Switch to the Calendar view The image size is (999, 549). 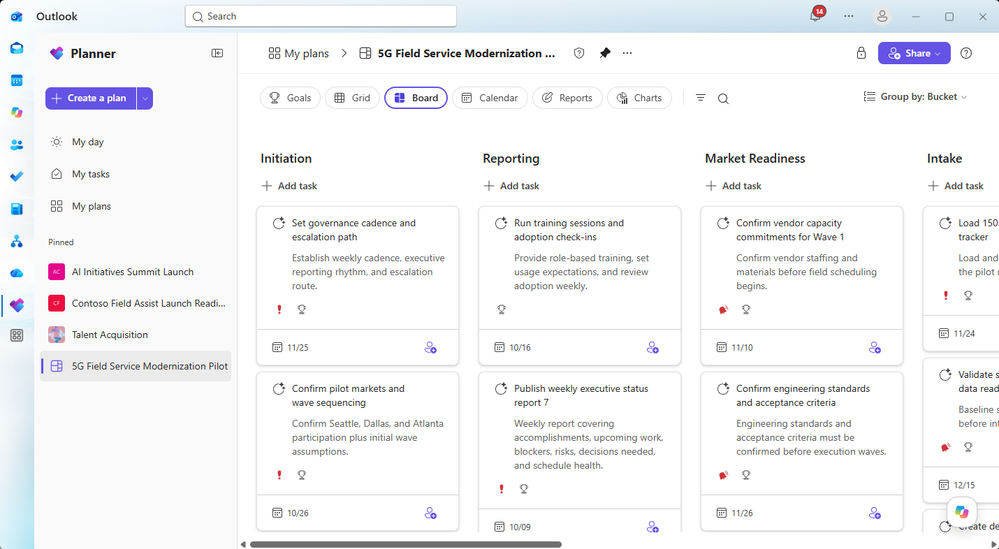tap(489, 98)
